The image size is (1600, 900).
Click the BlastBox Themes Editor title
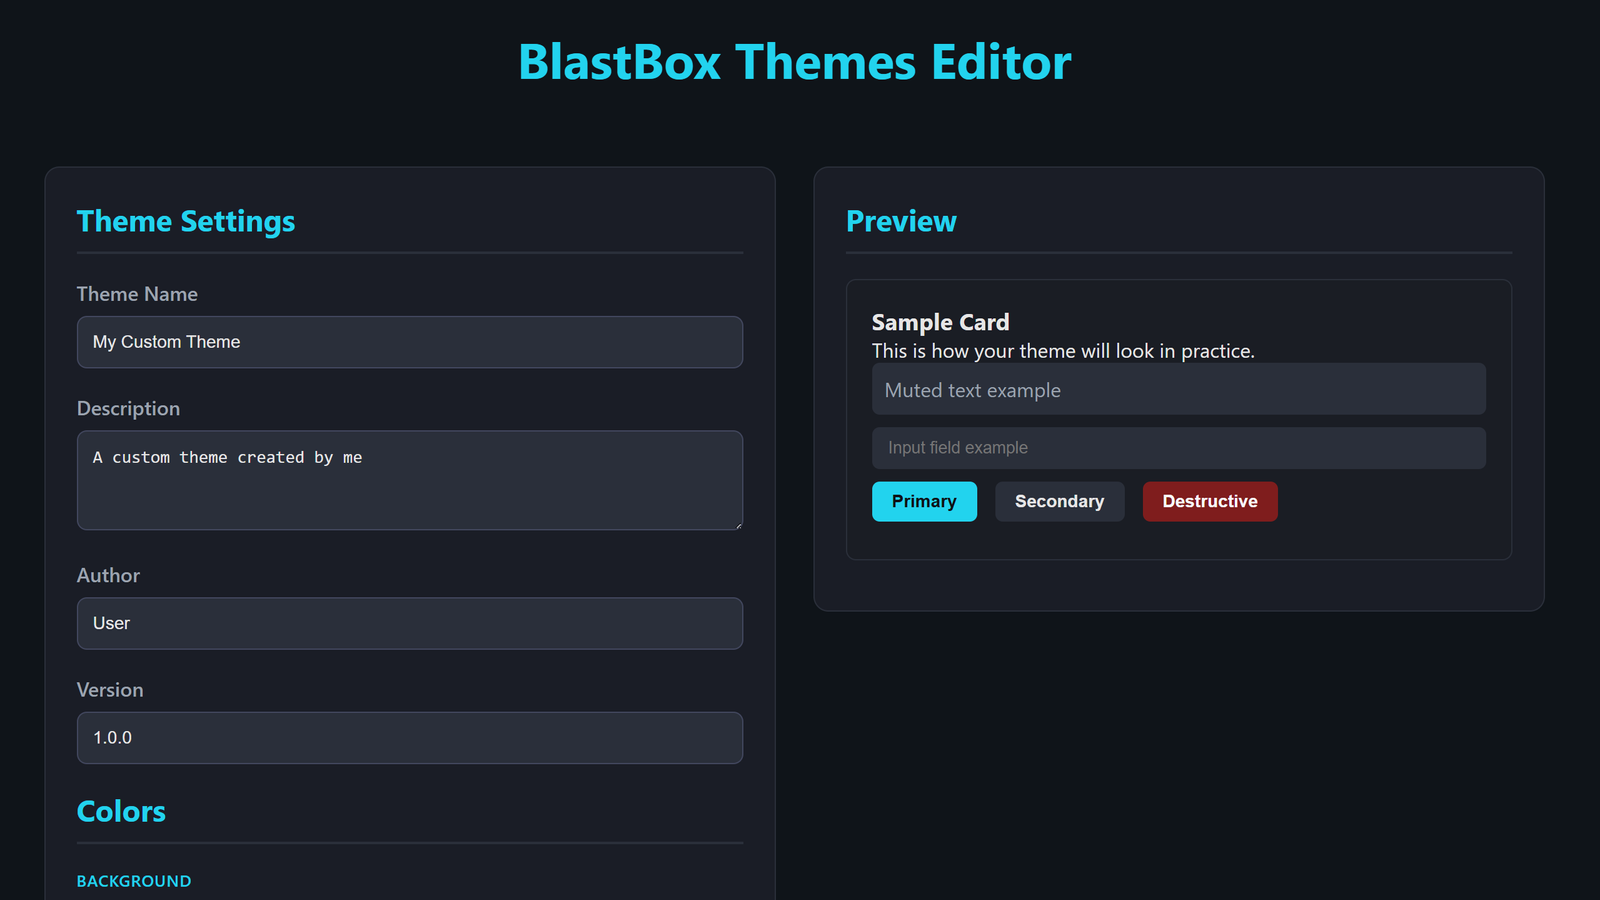pyautogui.click(x=795, y=61)
